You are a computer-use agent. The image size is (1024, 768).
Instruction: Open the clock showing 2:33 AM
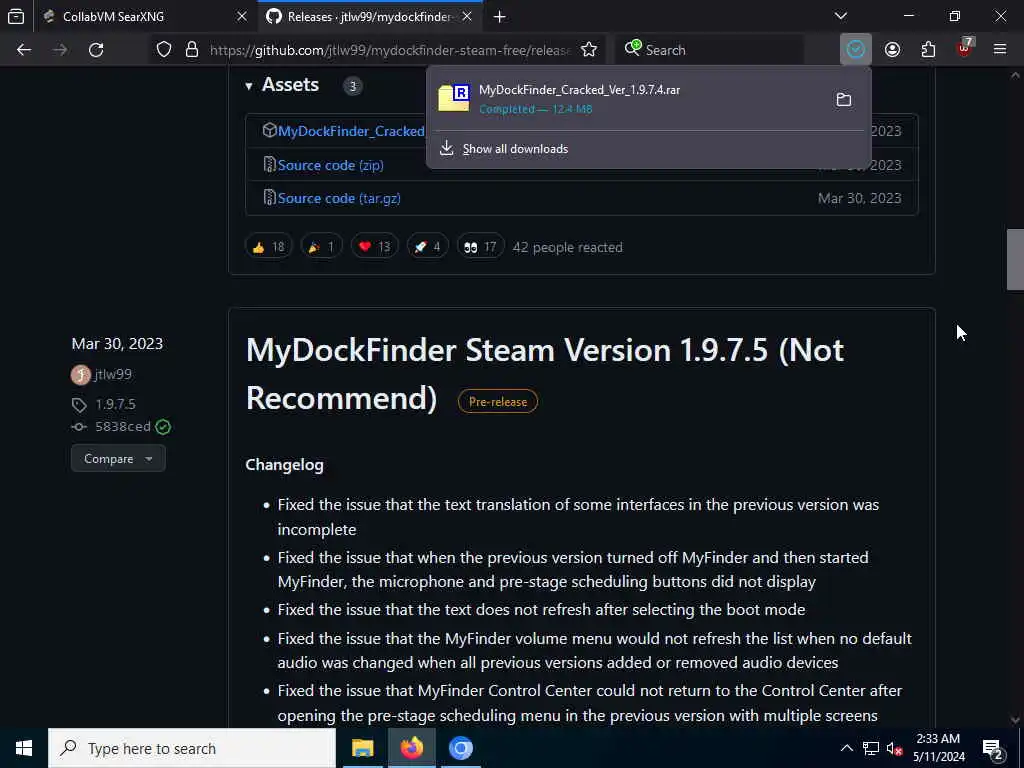(938, 748)
